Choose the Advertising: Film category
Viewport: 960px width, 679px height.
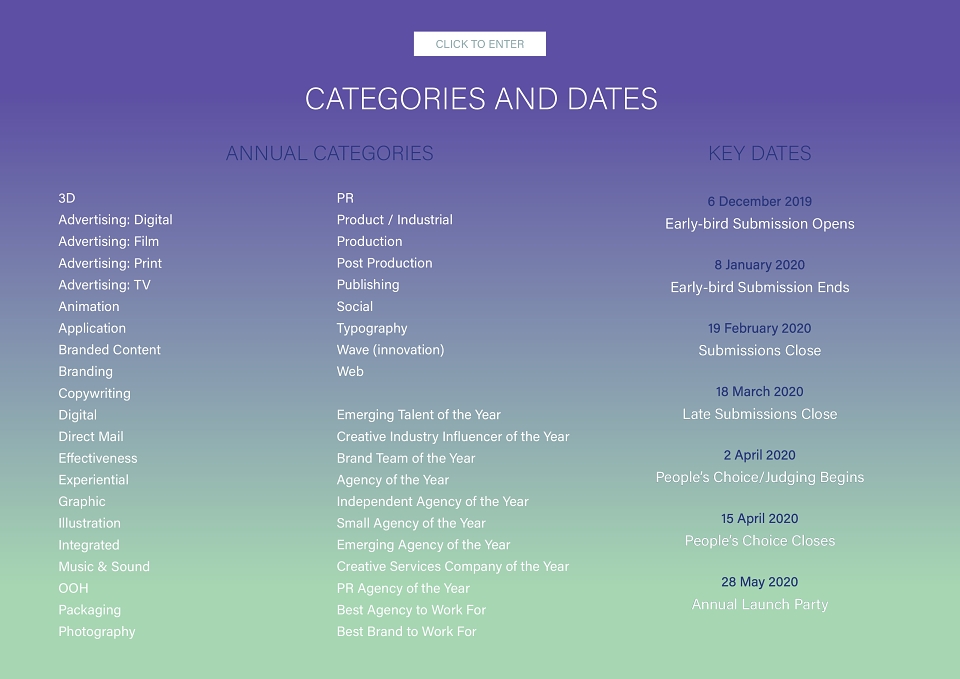(x=108, y=242)
